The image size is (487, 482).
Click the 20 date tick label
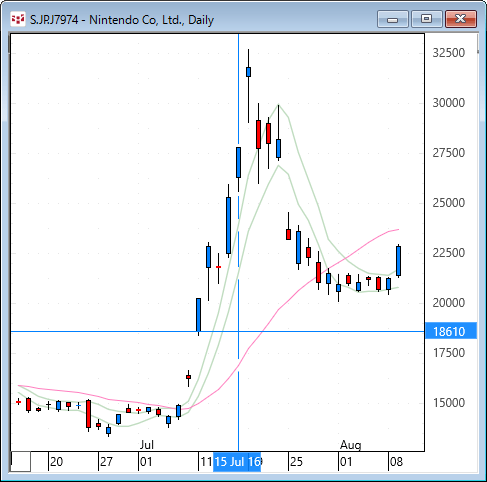56,462
